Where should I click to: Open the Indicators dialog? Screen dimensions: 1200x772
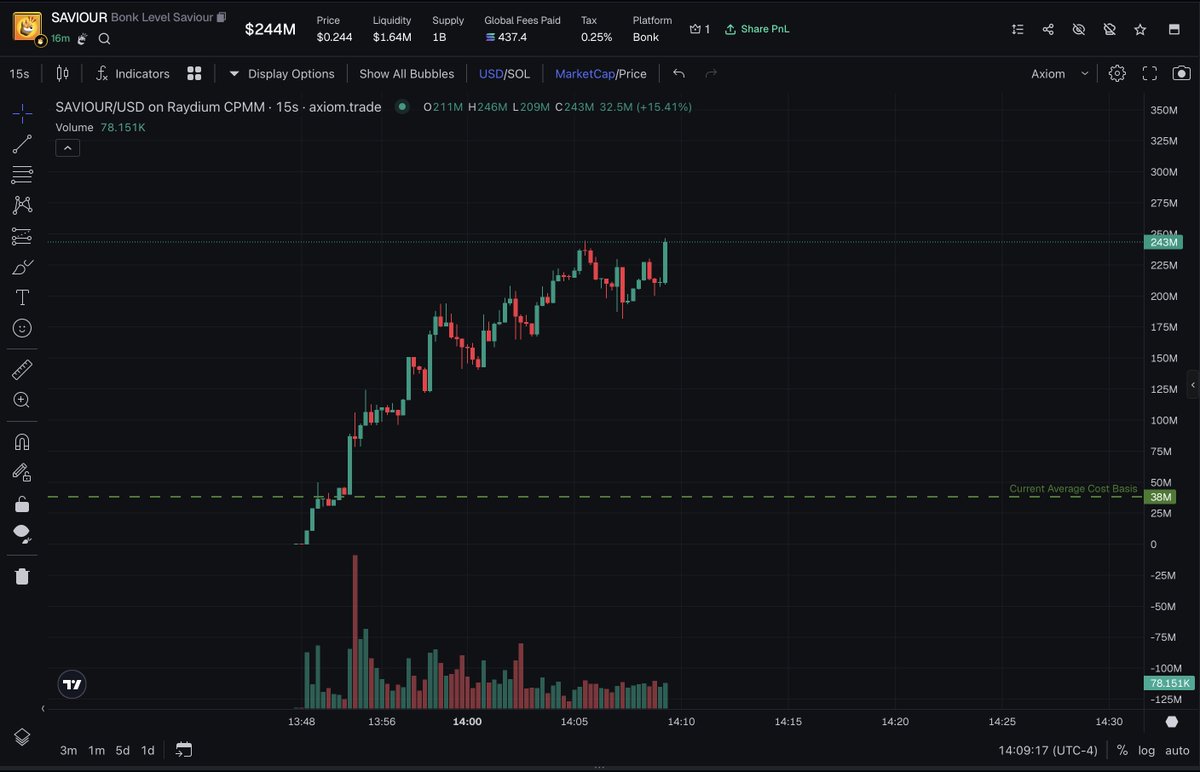133,74
